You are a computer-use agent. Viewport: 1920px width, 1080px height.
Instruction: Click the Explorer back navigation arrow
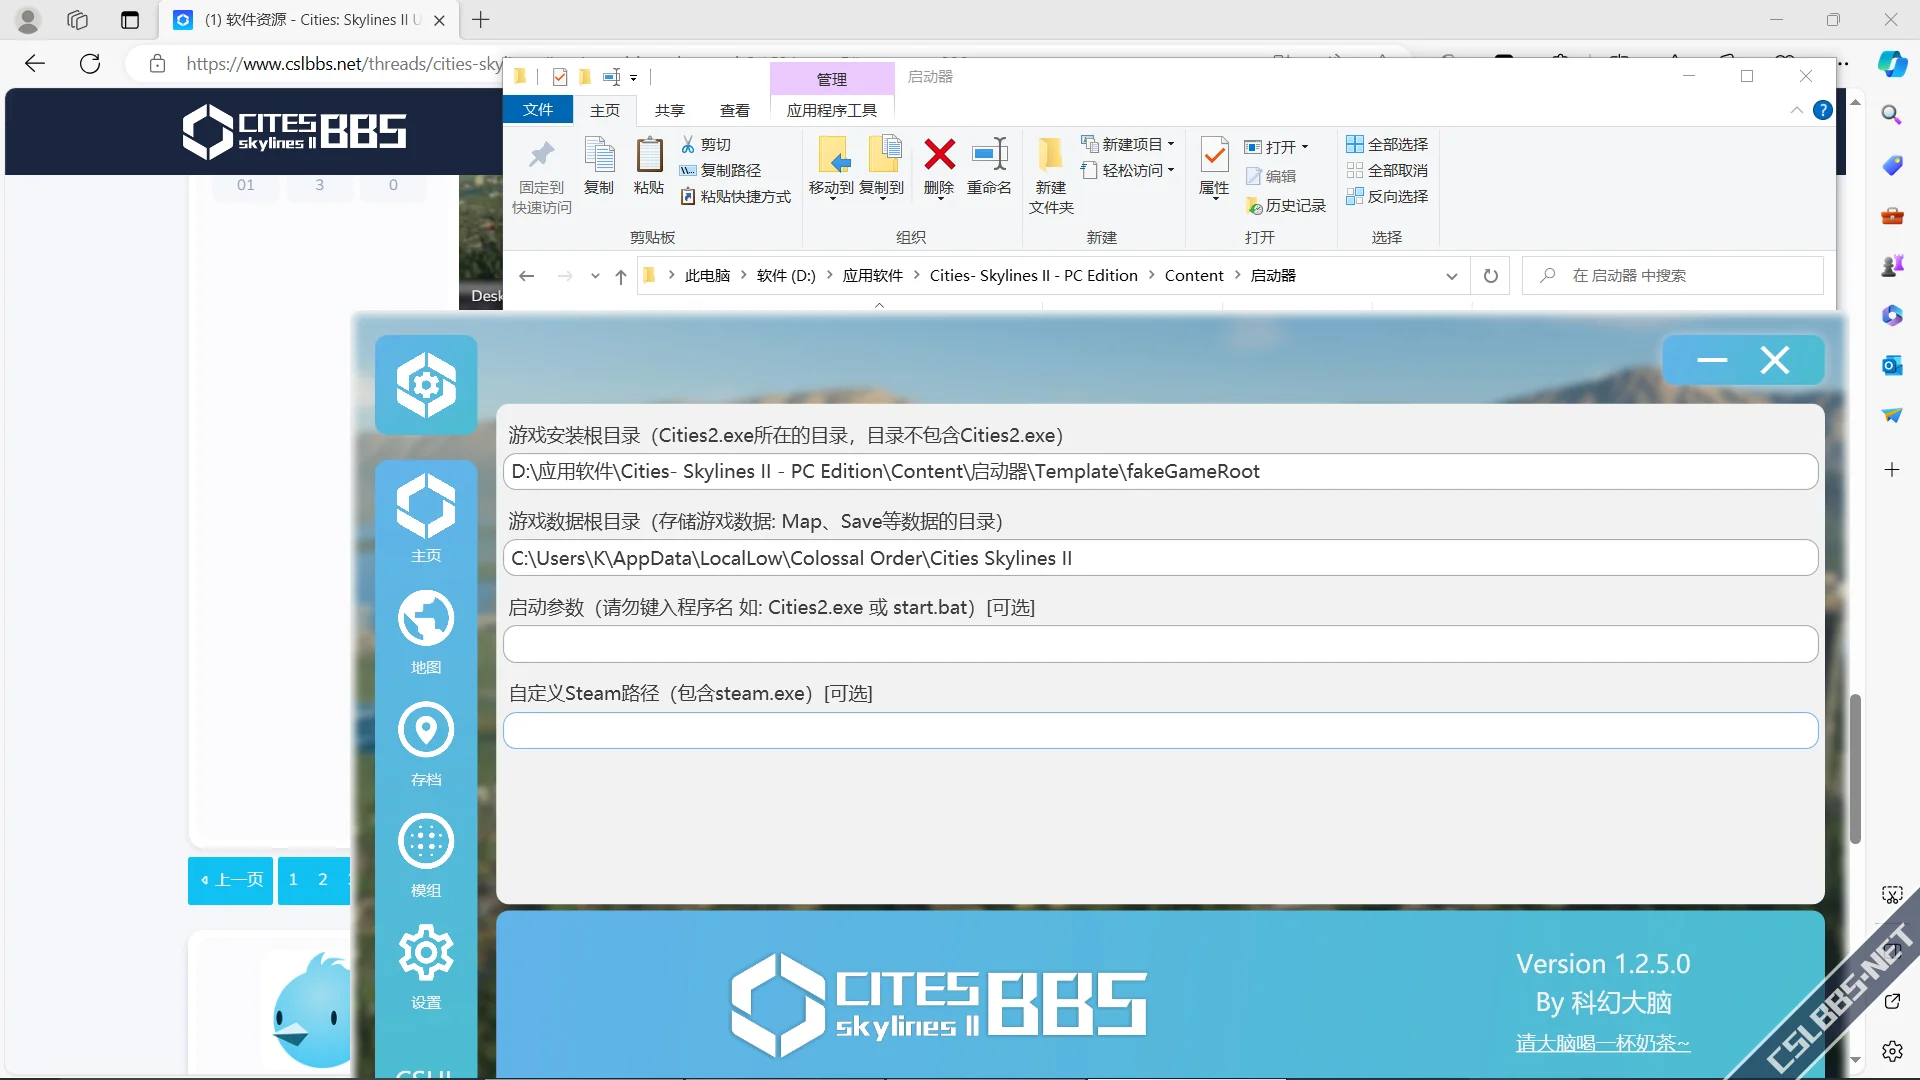[527, 276]
